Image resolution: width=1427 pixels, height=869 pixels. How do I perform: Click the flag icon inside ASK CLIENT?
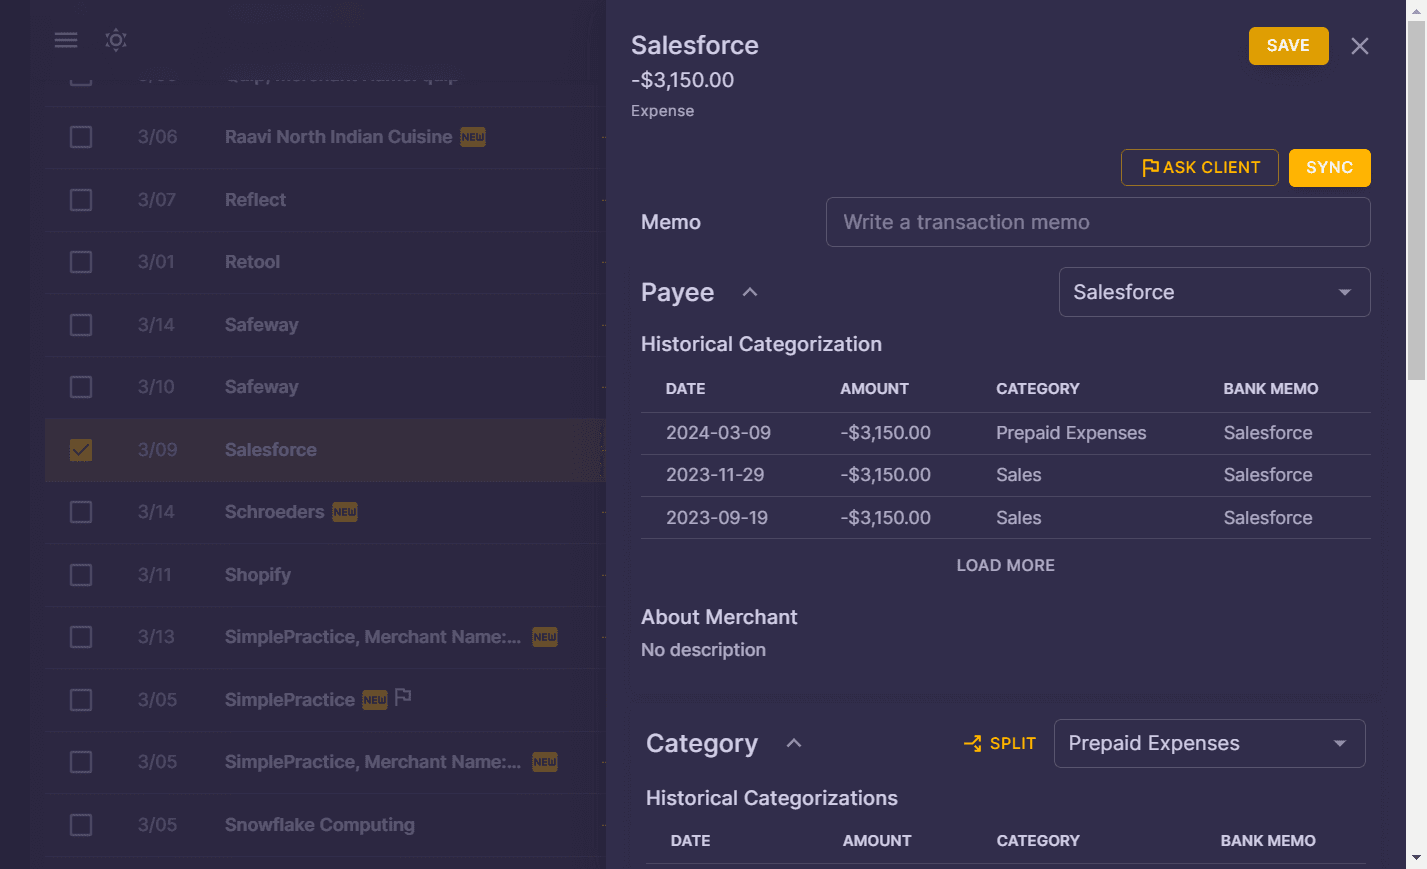1152,167
